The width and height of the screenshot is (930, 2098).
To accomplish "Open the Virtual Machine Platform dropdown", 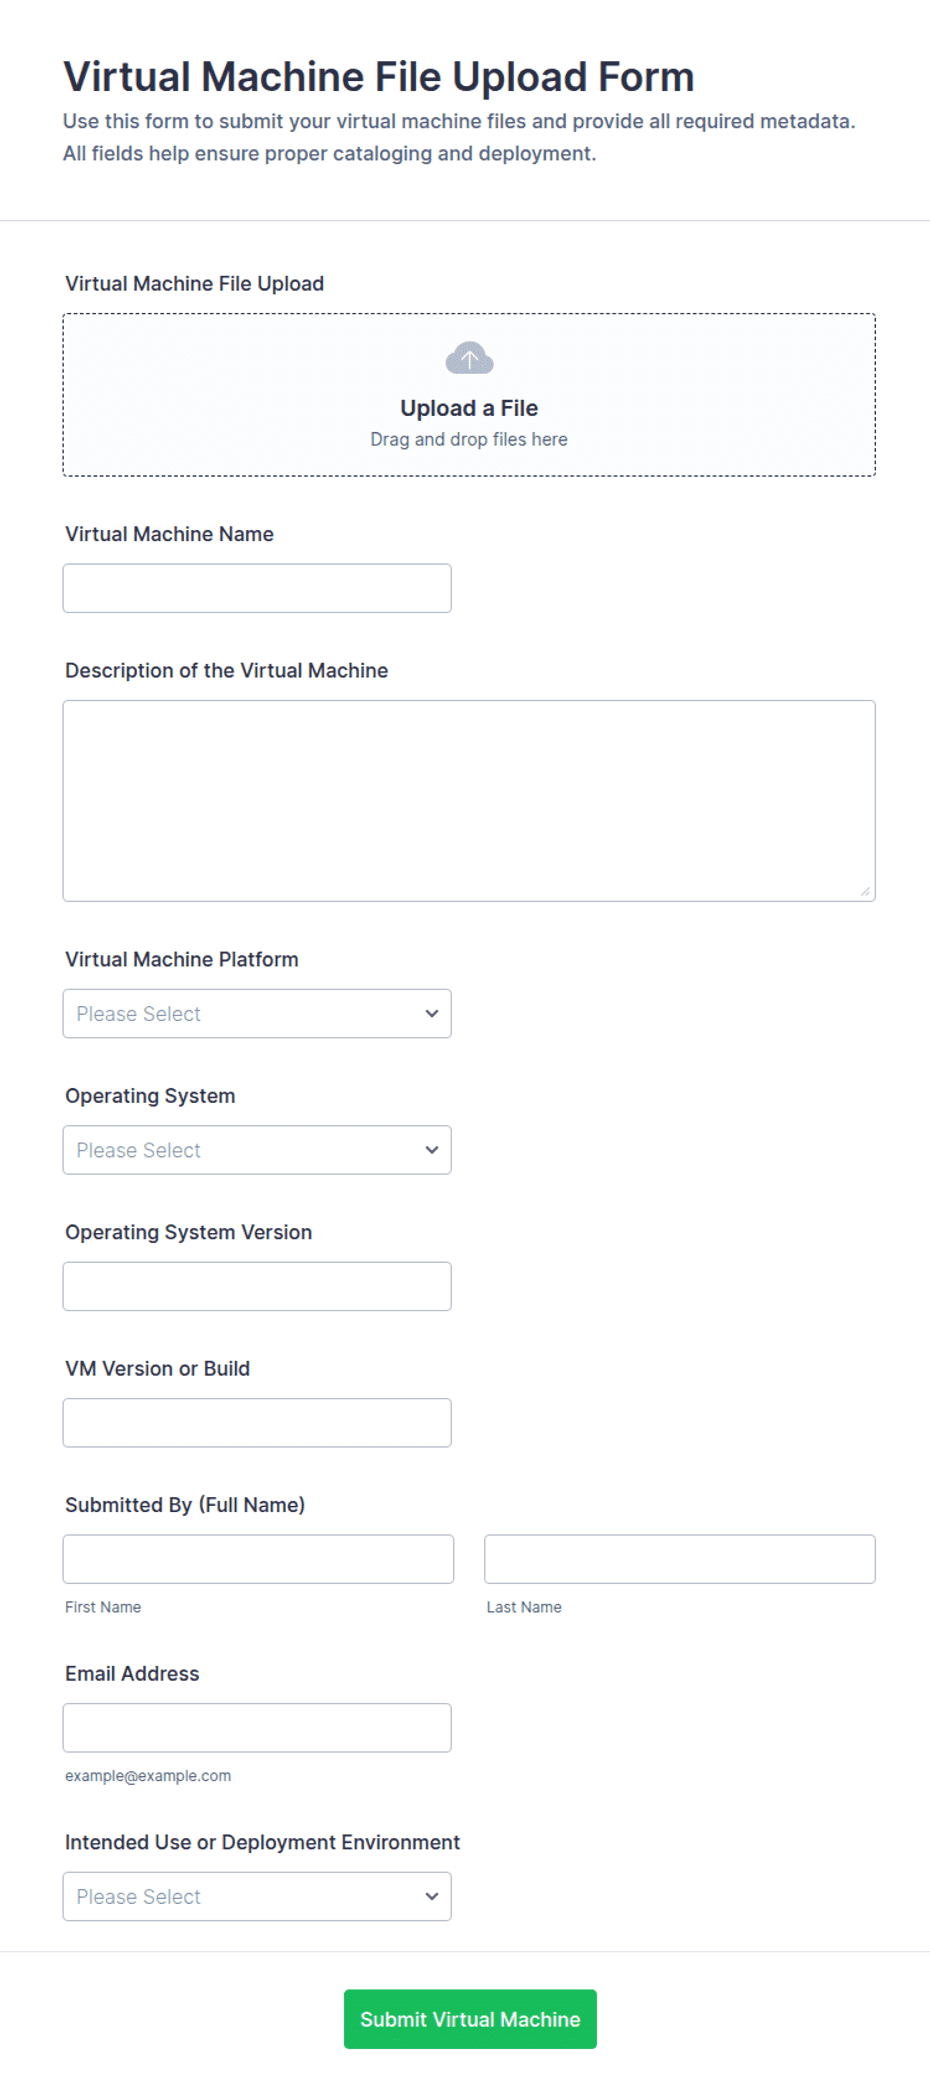I will pos(257,1014).
